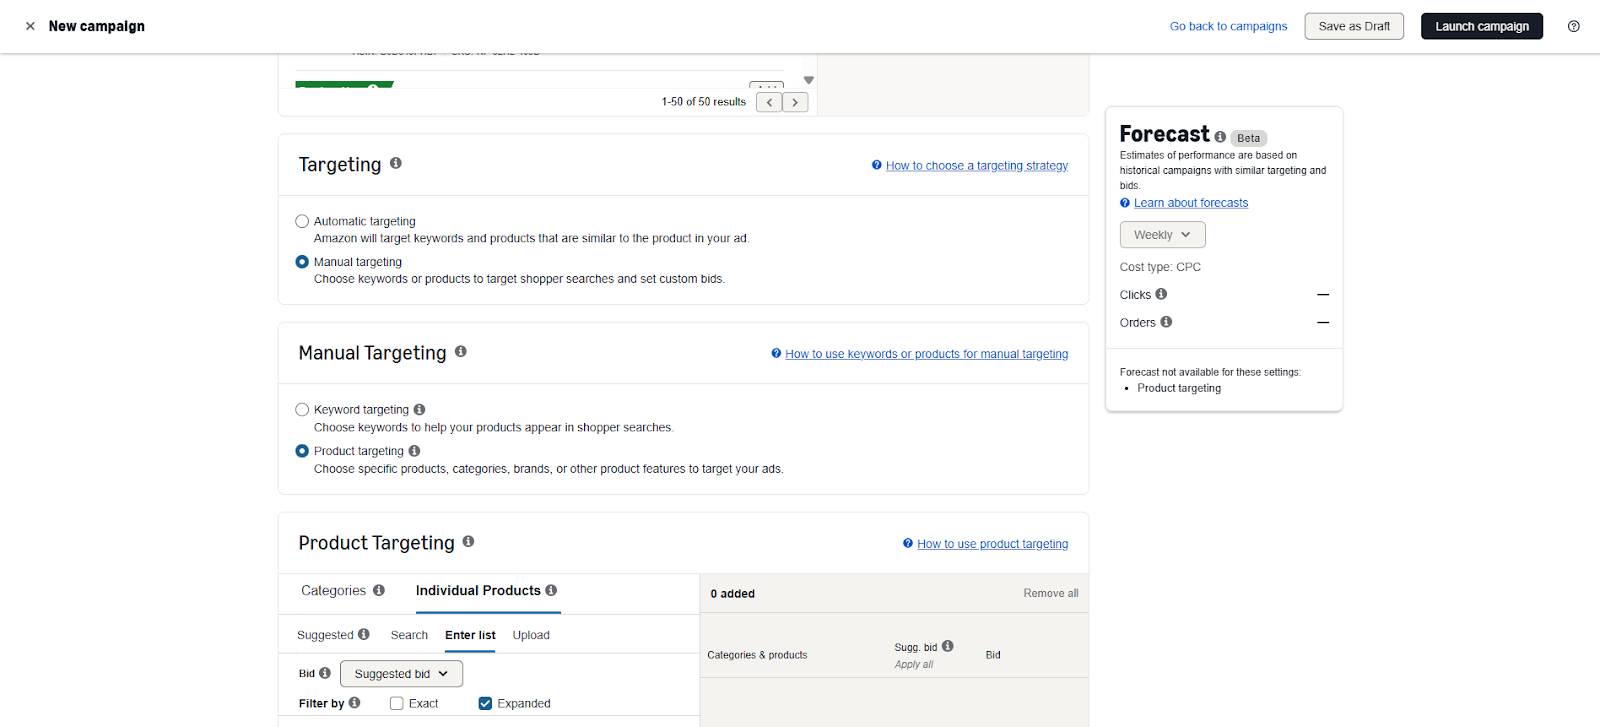
Task: Click info icon beside Suggested sub-tab
Action: click(364, 634)
